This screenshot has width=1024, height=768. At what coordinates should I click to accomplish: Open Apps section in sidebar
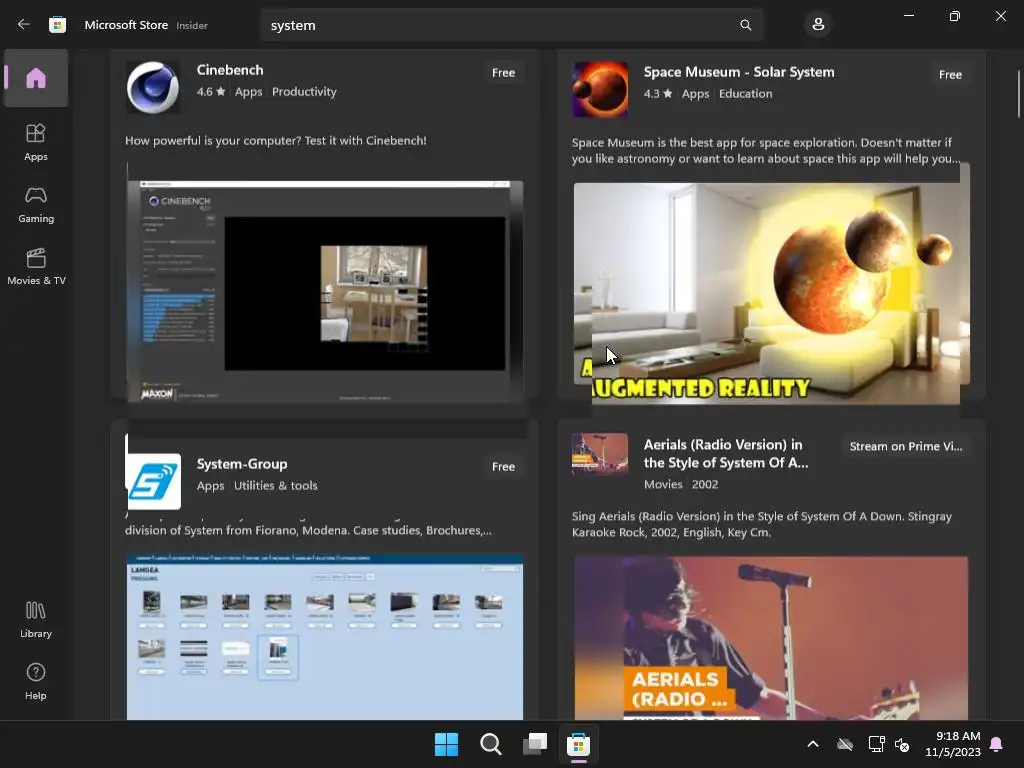click(36, 142)
